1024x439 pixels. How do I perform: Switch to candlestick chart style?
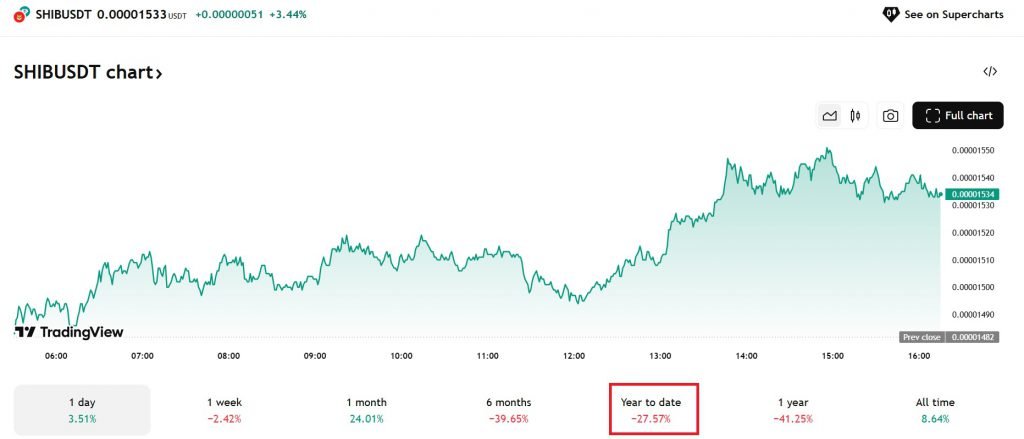pos(855,116)
